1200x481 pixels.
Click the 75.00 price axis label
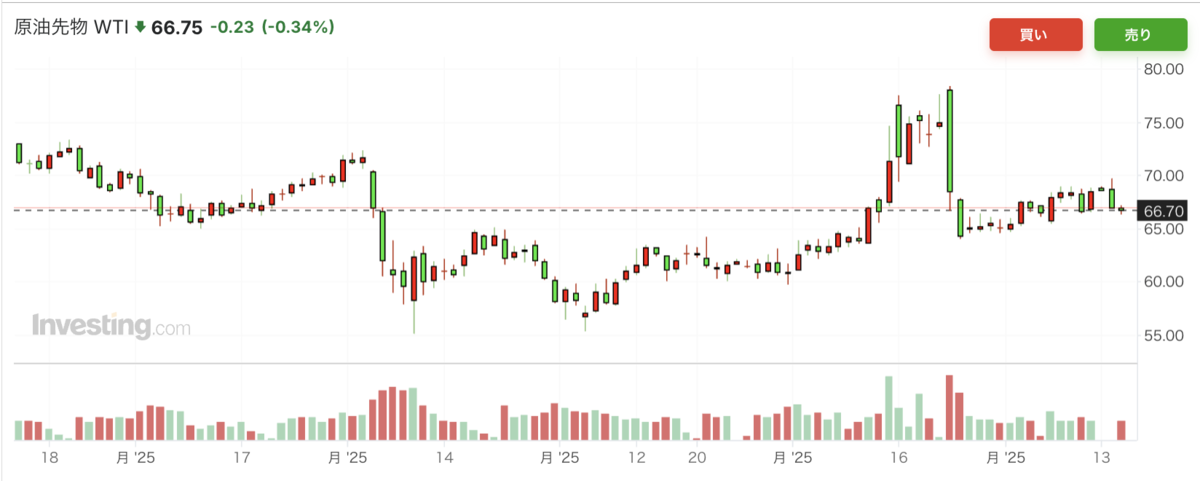point(1164,122)
